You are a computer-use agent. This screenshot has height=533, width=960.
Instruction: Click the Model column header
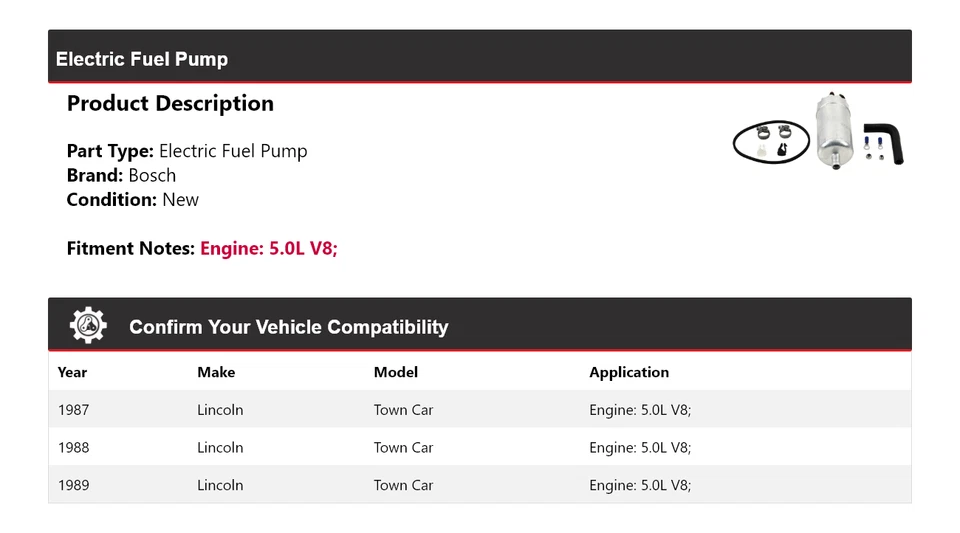tap(396, 372)
